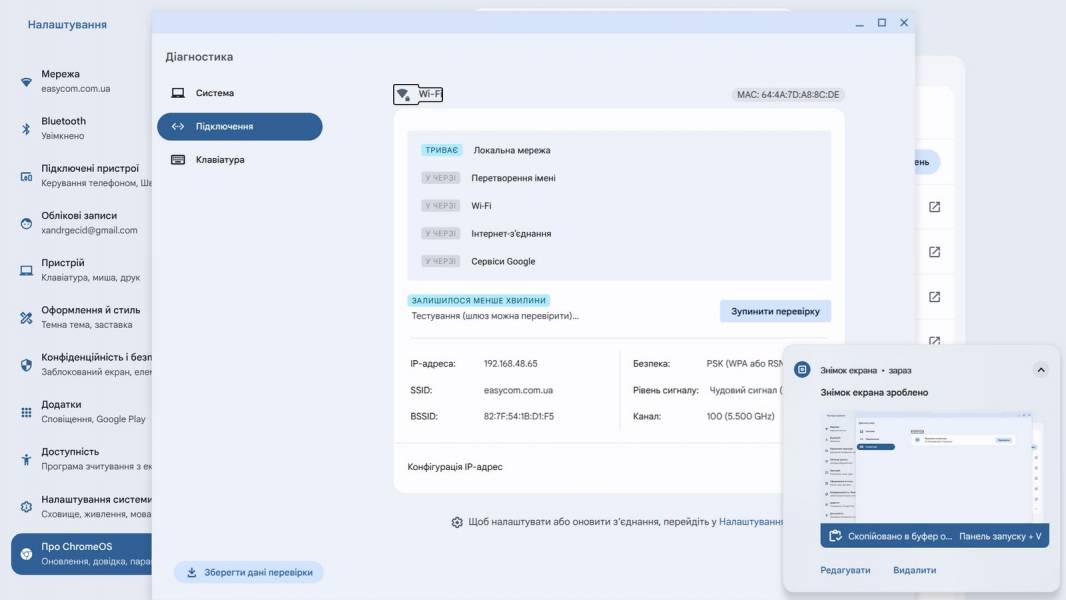Click the Доступність accessibility icon
Screen dimensions: 1066x600
coord(26,459)
